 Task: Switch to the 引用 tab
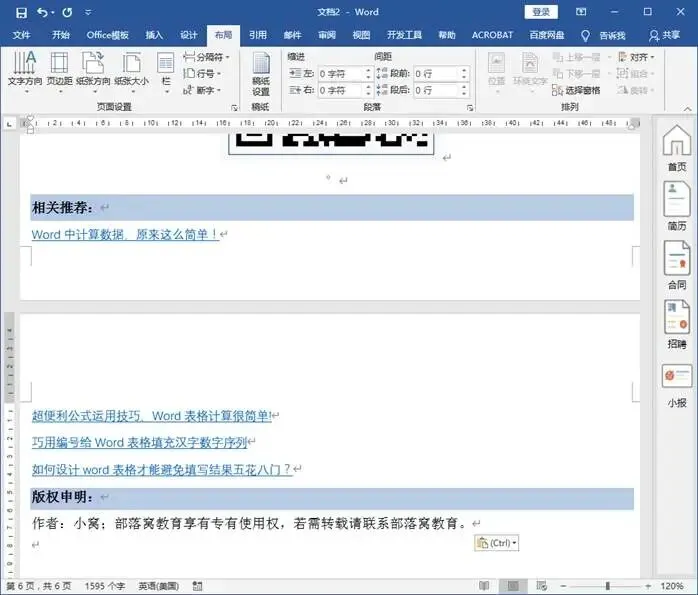click(258, 35)
